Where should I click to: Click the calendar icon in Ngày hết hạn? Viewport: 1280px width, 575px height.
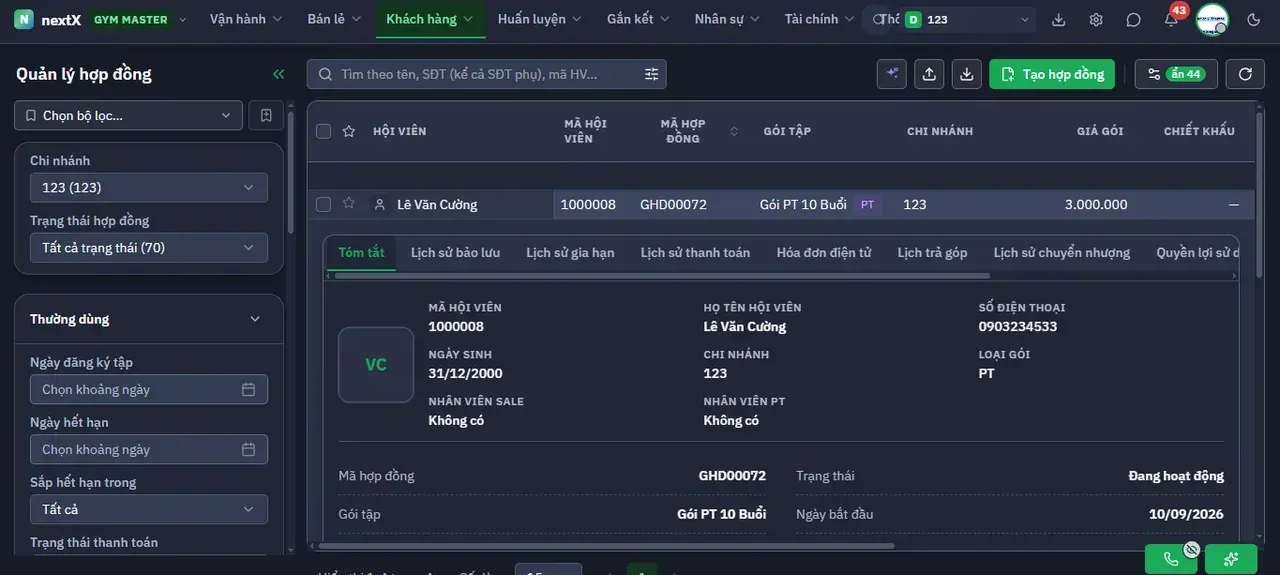[248, 449]
